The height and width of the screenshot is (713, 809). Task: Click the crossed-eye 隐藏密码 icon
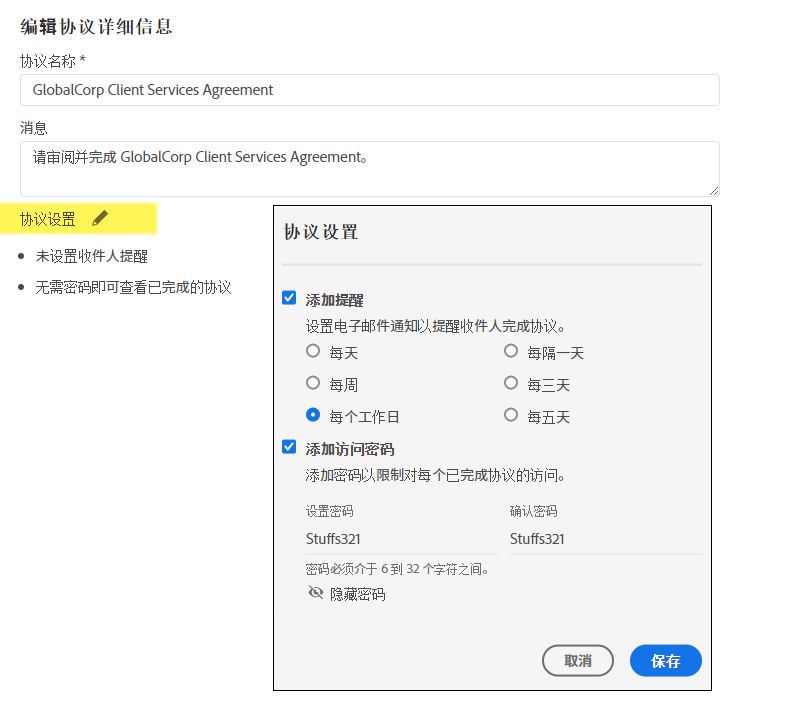[x=315, y=593]
